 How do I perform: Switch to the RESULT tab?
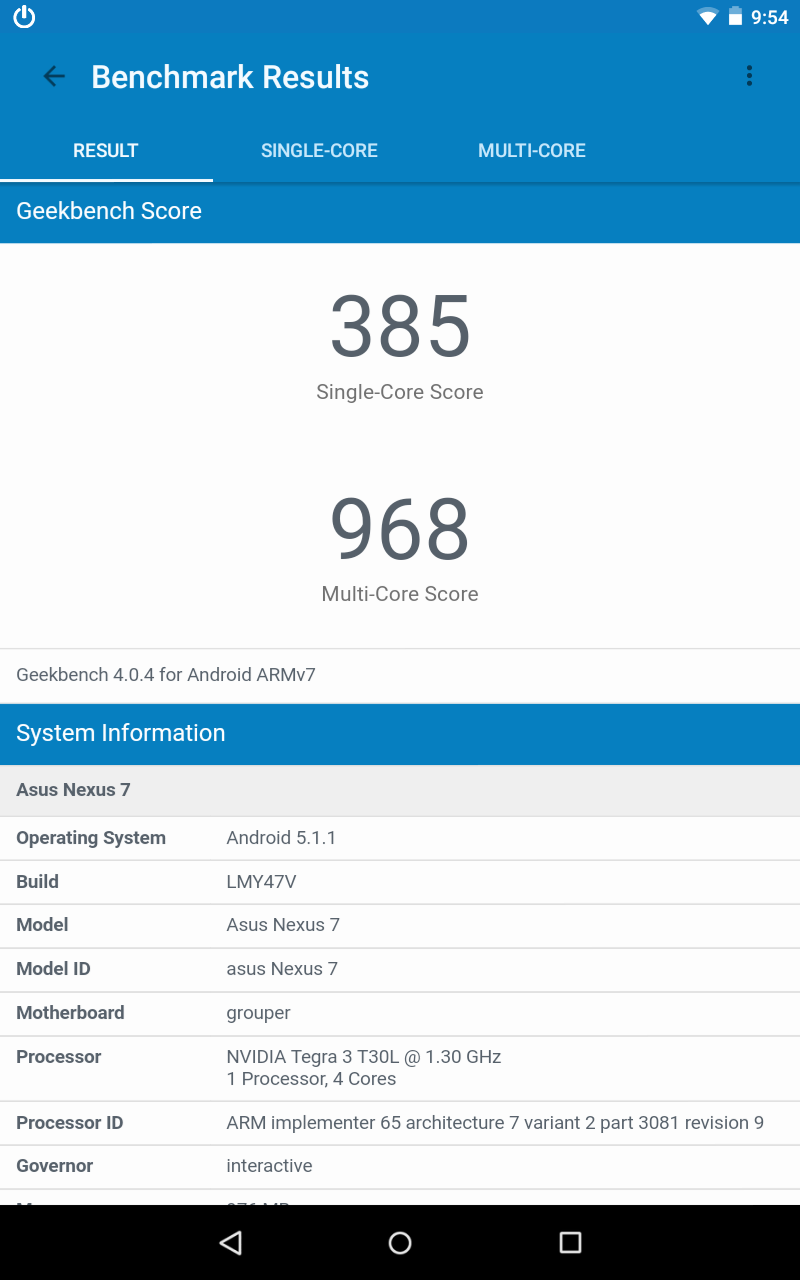106,151
